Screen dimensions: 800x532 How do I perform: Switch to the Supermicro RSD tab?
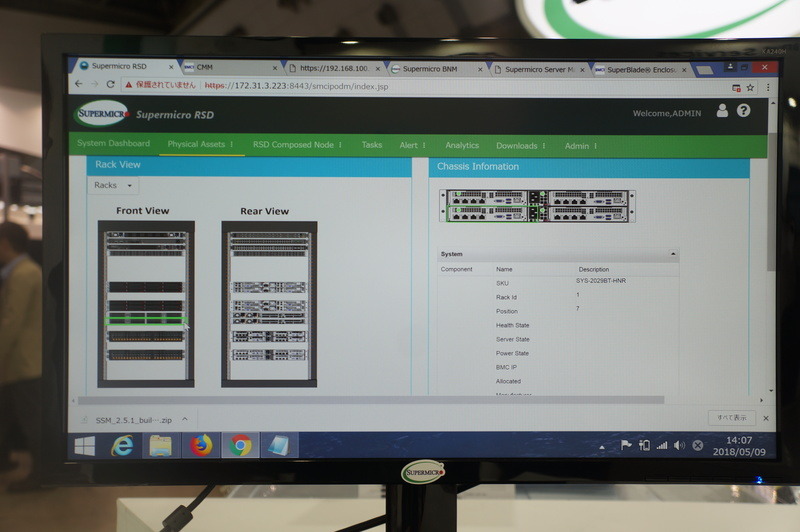pyautogui.click(x=119, y=66)
